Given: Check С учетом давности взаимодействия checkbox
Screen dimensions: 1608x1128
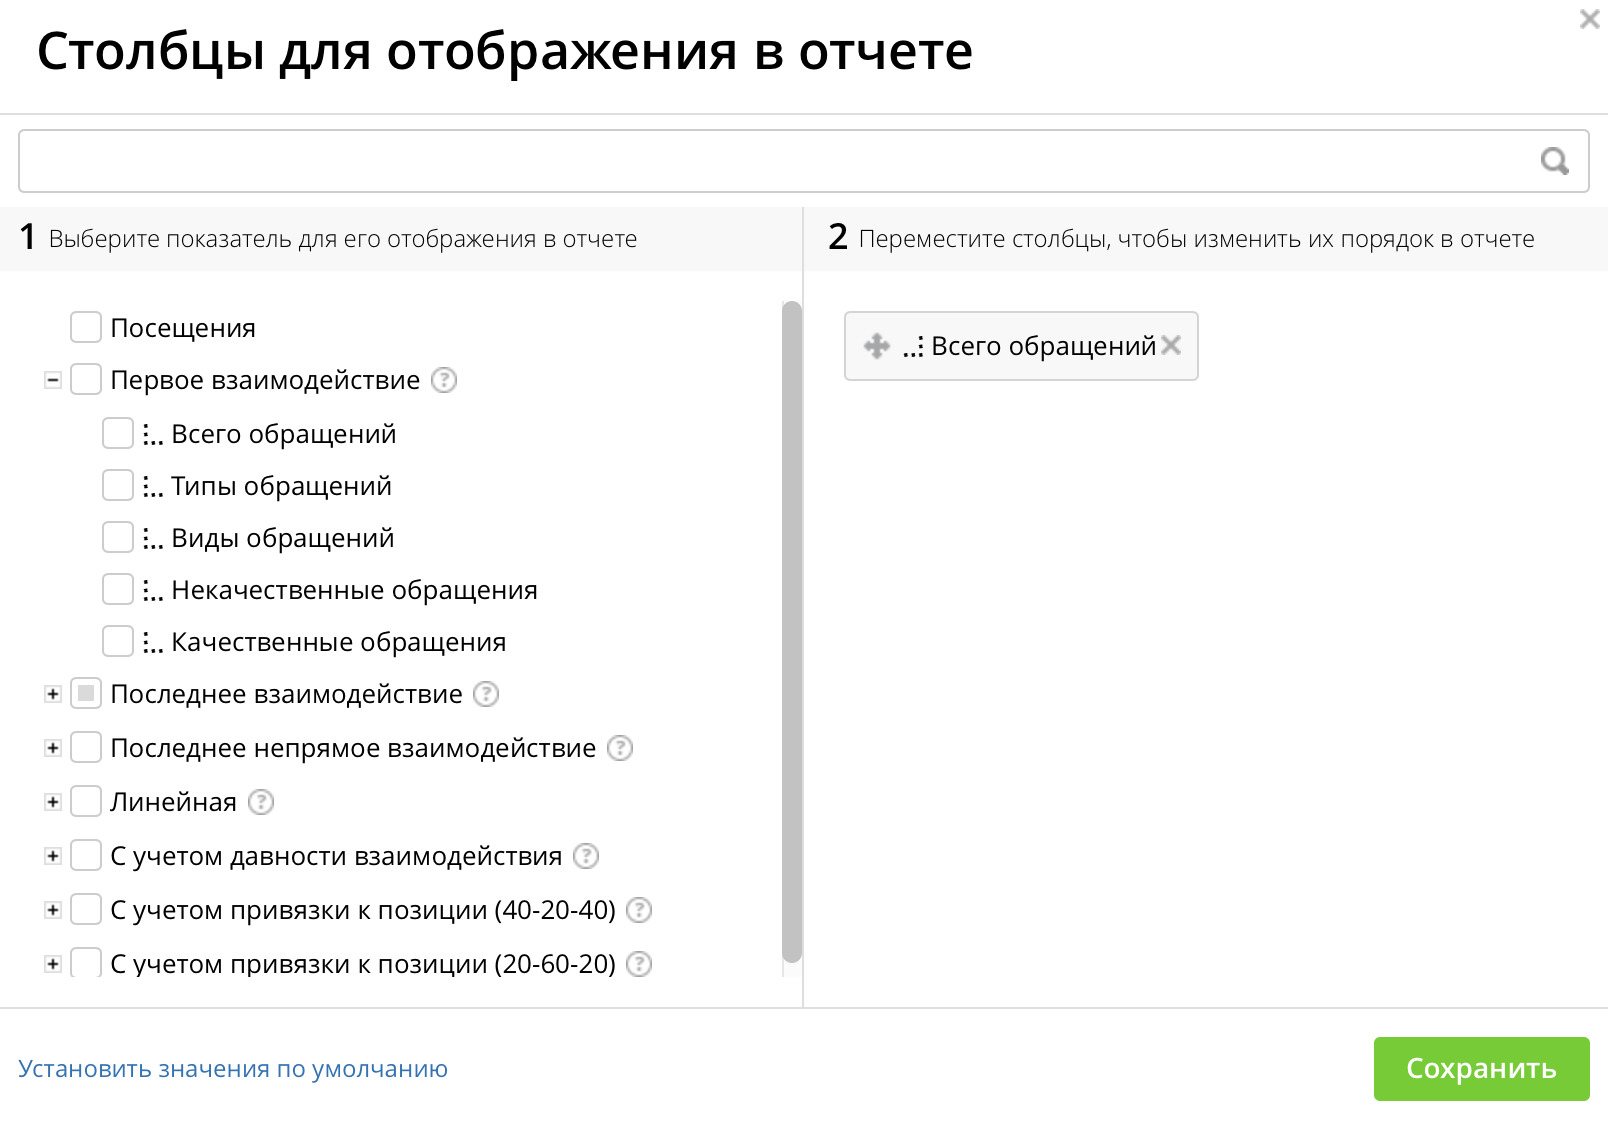Looking at the screenshot, I should point(86,855).
